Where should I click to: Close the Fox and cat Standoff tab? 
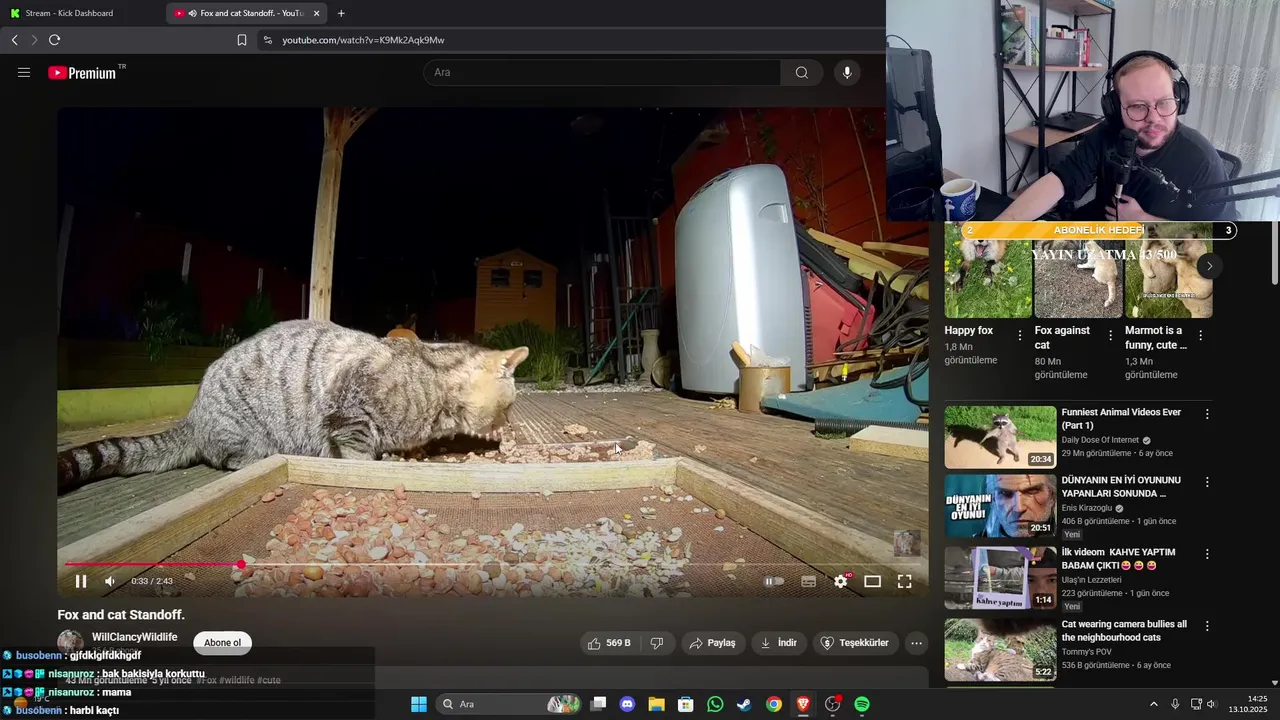(316, 13)
